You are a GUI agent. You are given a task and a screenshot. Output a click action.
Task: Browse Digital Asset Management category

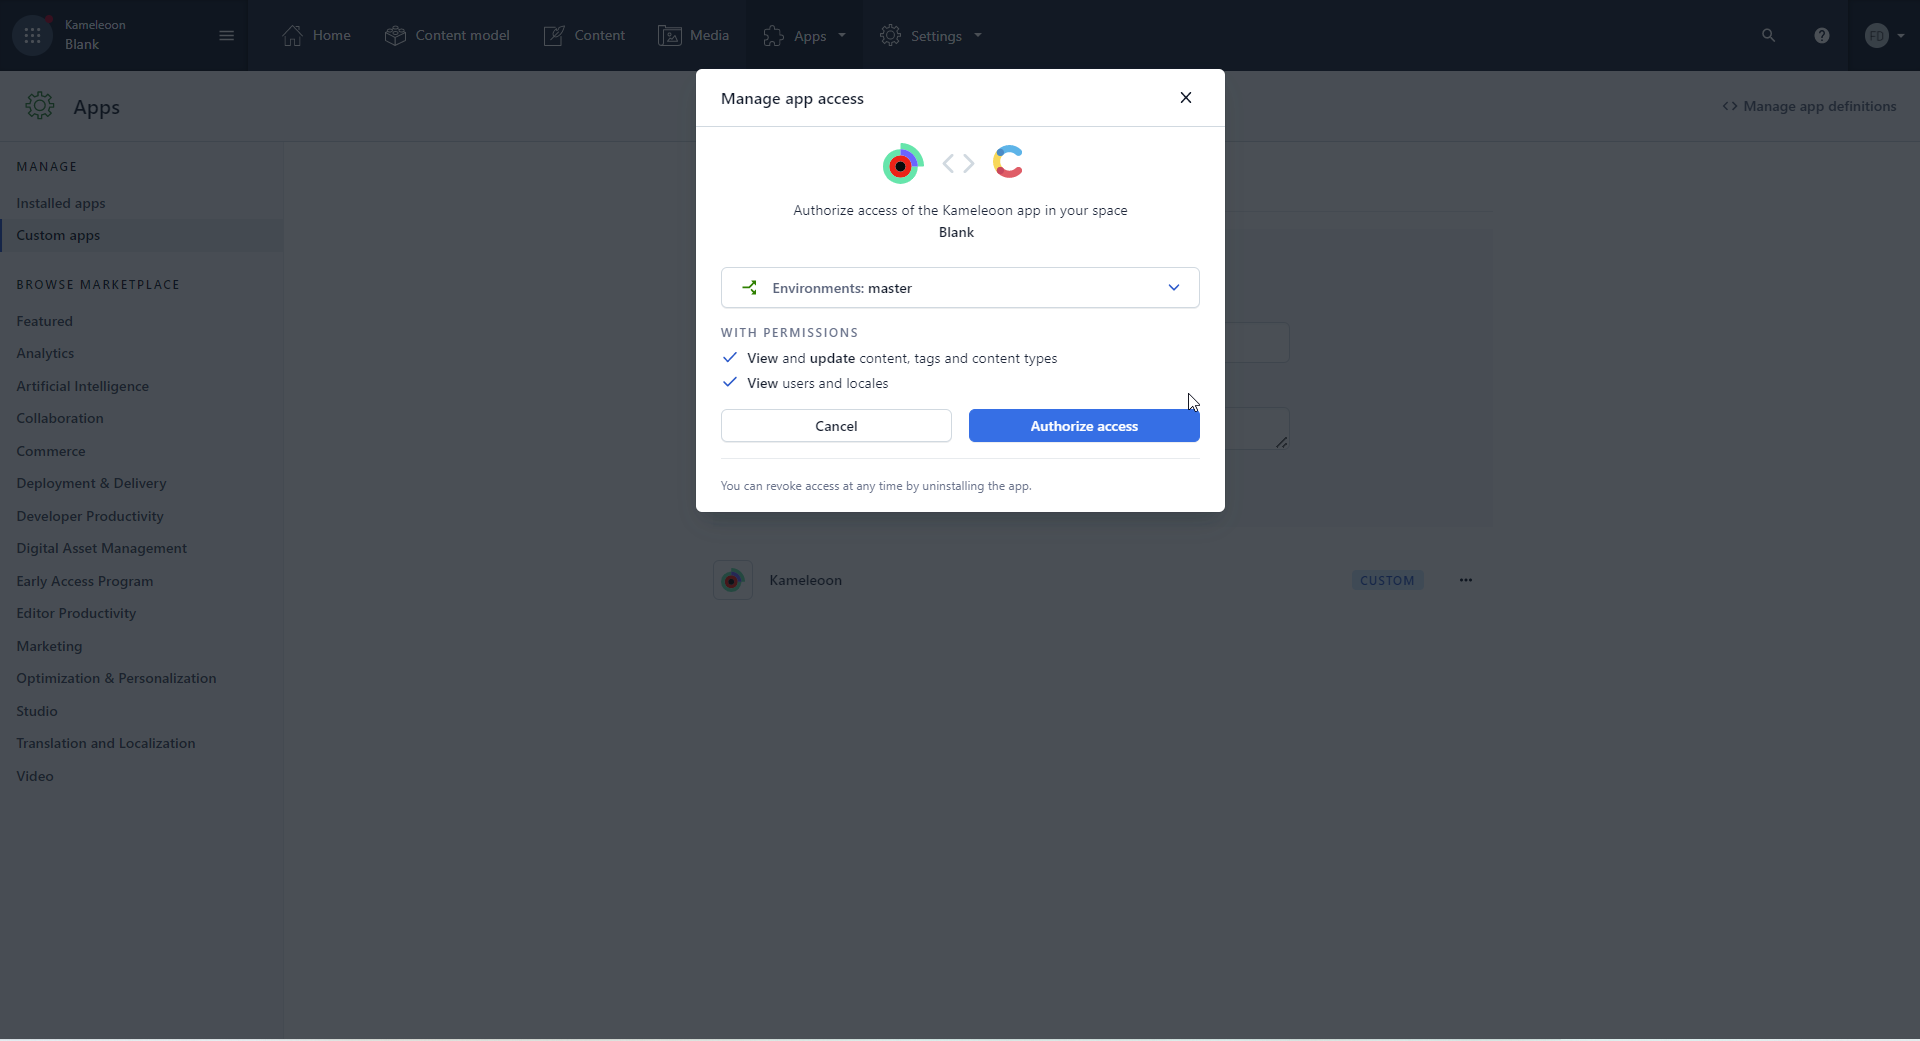click(101, 548)
